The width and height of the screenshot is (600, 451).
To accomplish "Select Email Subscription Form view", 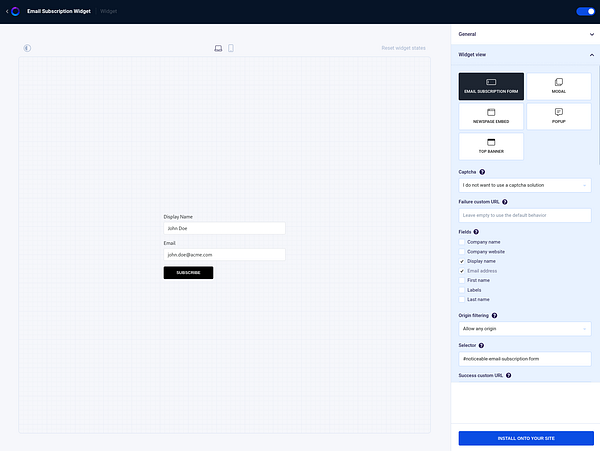I will 491,86.
